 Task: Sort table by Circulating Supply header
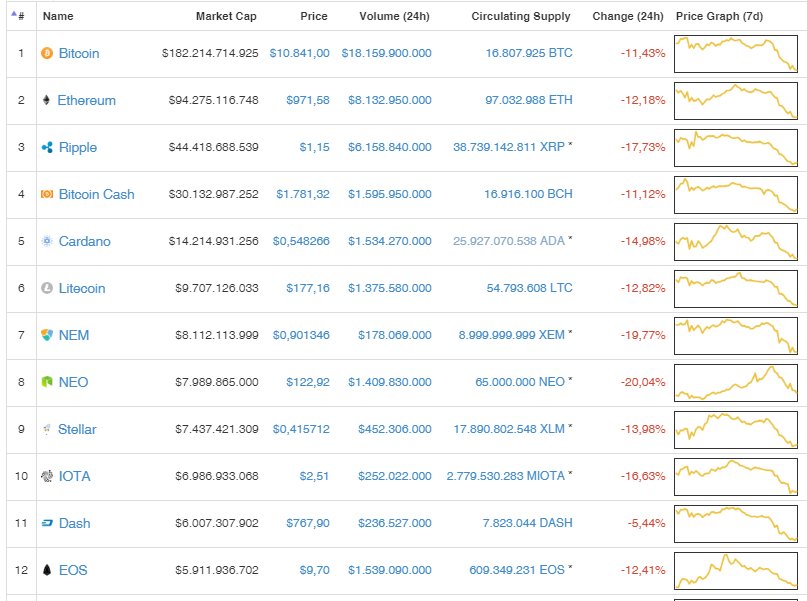[521, 16]
